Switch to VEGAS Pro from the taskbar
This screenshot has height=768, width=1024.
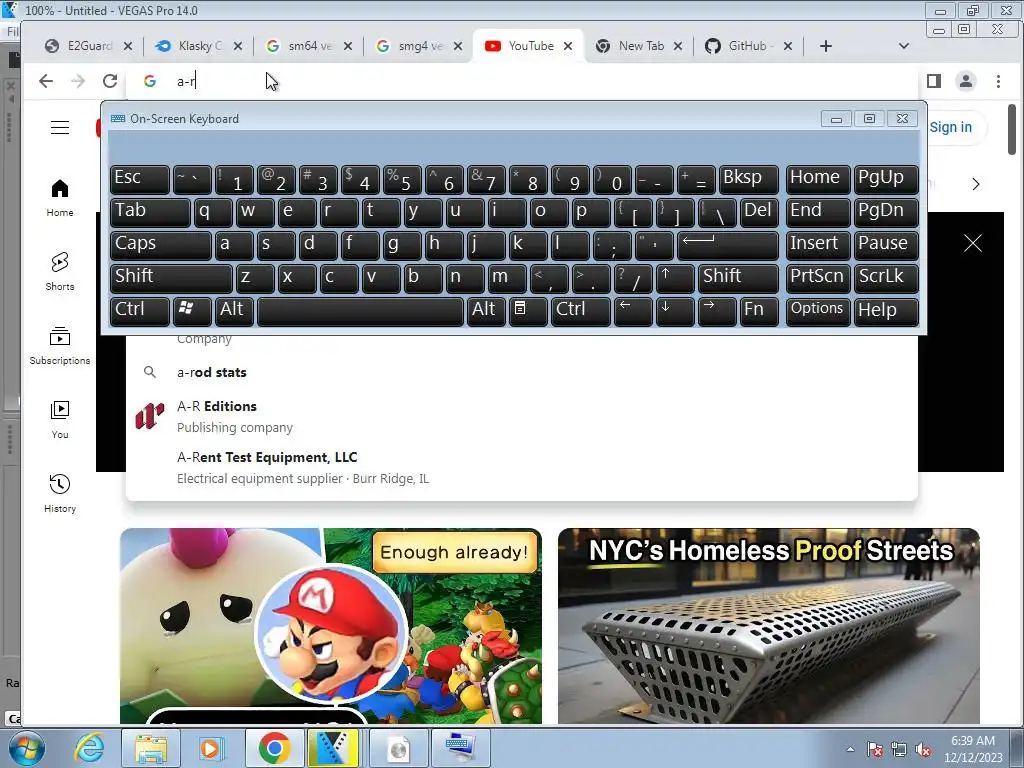pos(334,748)
